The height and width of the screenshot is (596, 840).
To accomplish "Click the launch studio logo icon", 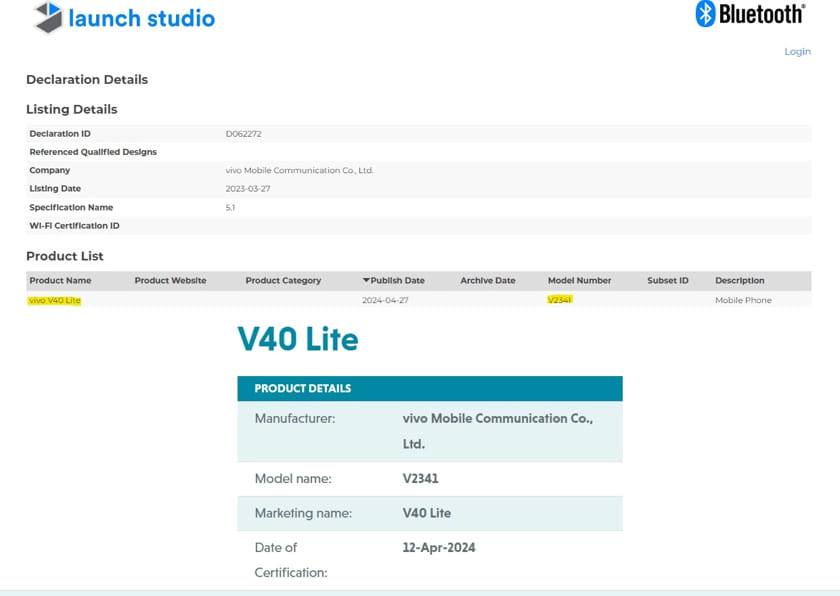I will click(x=48, y=17).
